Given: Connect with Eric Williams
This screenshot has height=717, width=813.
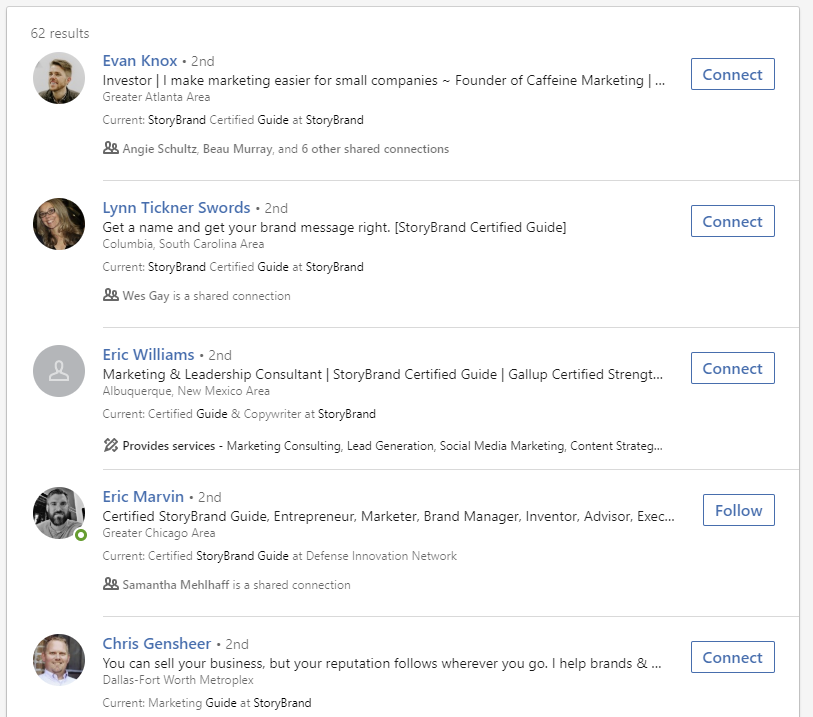Looking at the screenshot, I should coord(733,368).
